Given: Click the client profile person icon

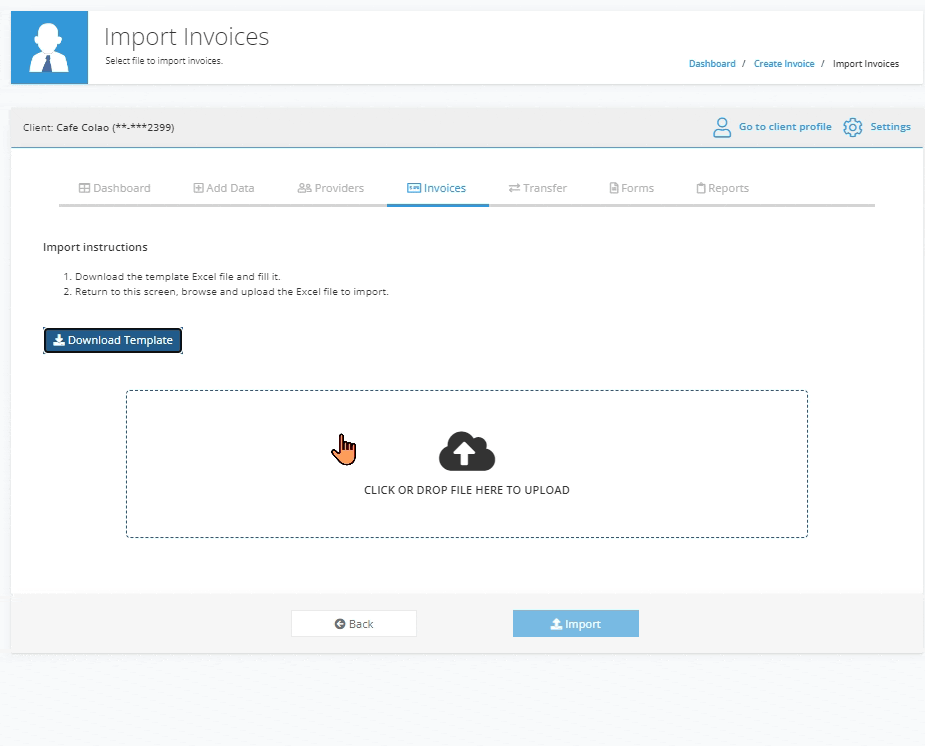Looking at the screenshot, I should pos(722,127).
